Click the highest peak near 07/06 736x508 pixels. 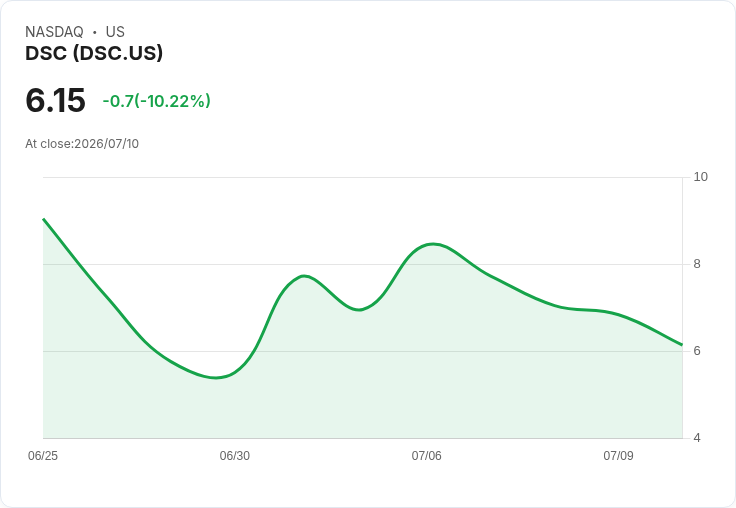(433, 244)
